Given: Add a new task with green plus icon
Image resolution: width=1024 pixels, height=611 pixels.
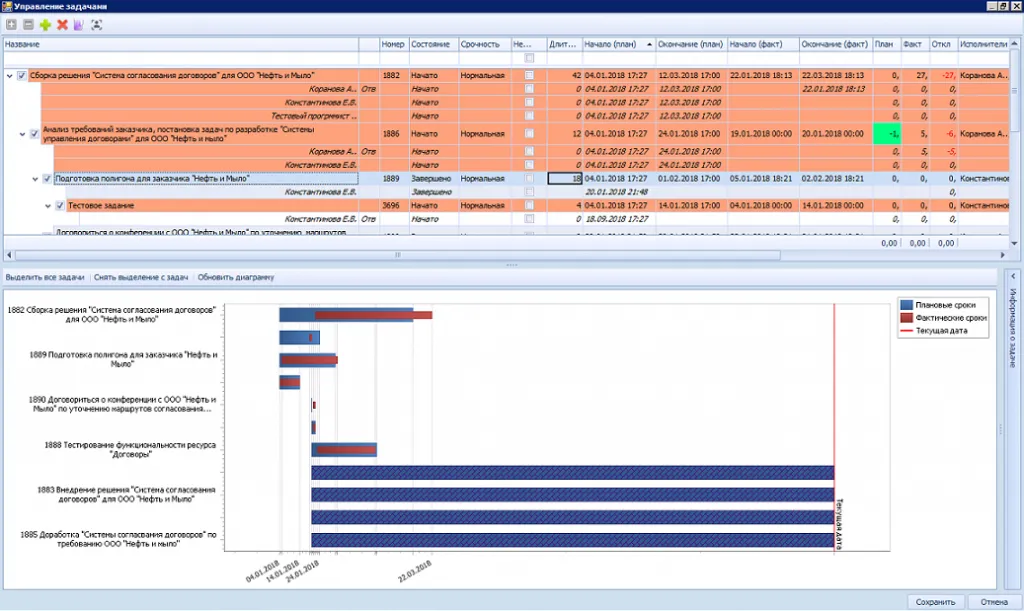Looking at the screenshot, I should point(45,24).
